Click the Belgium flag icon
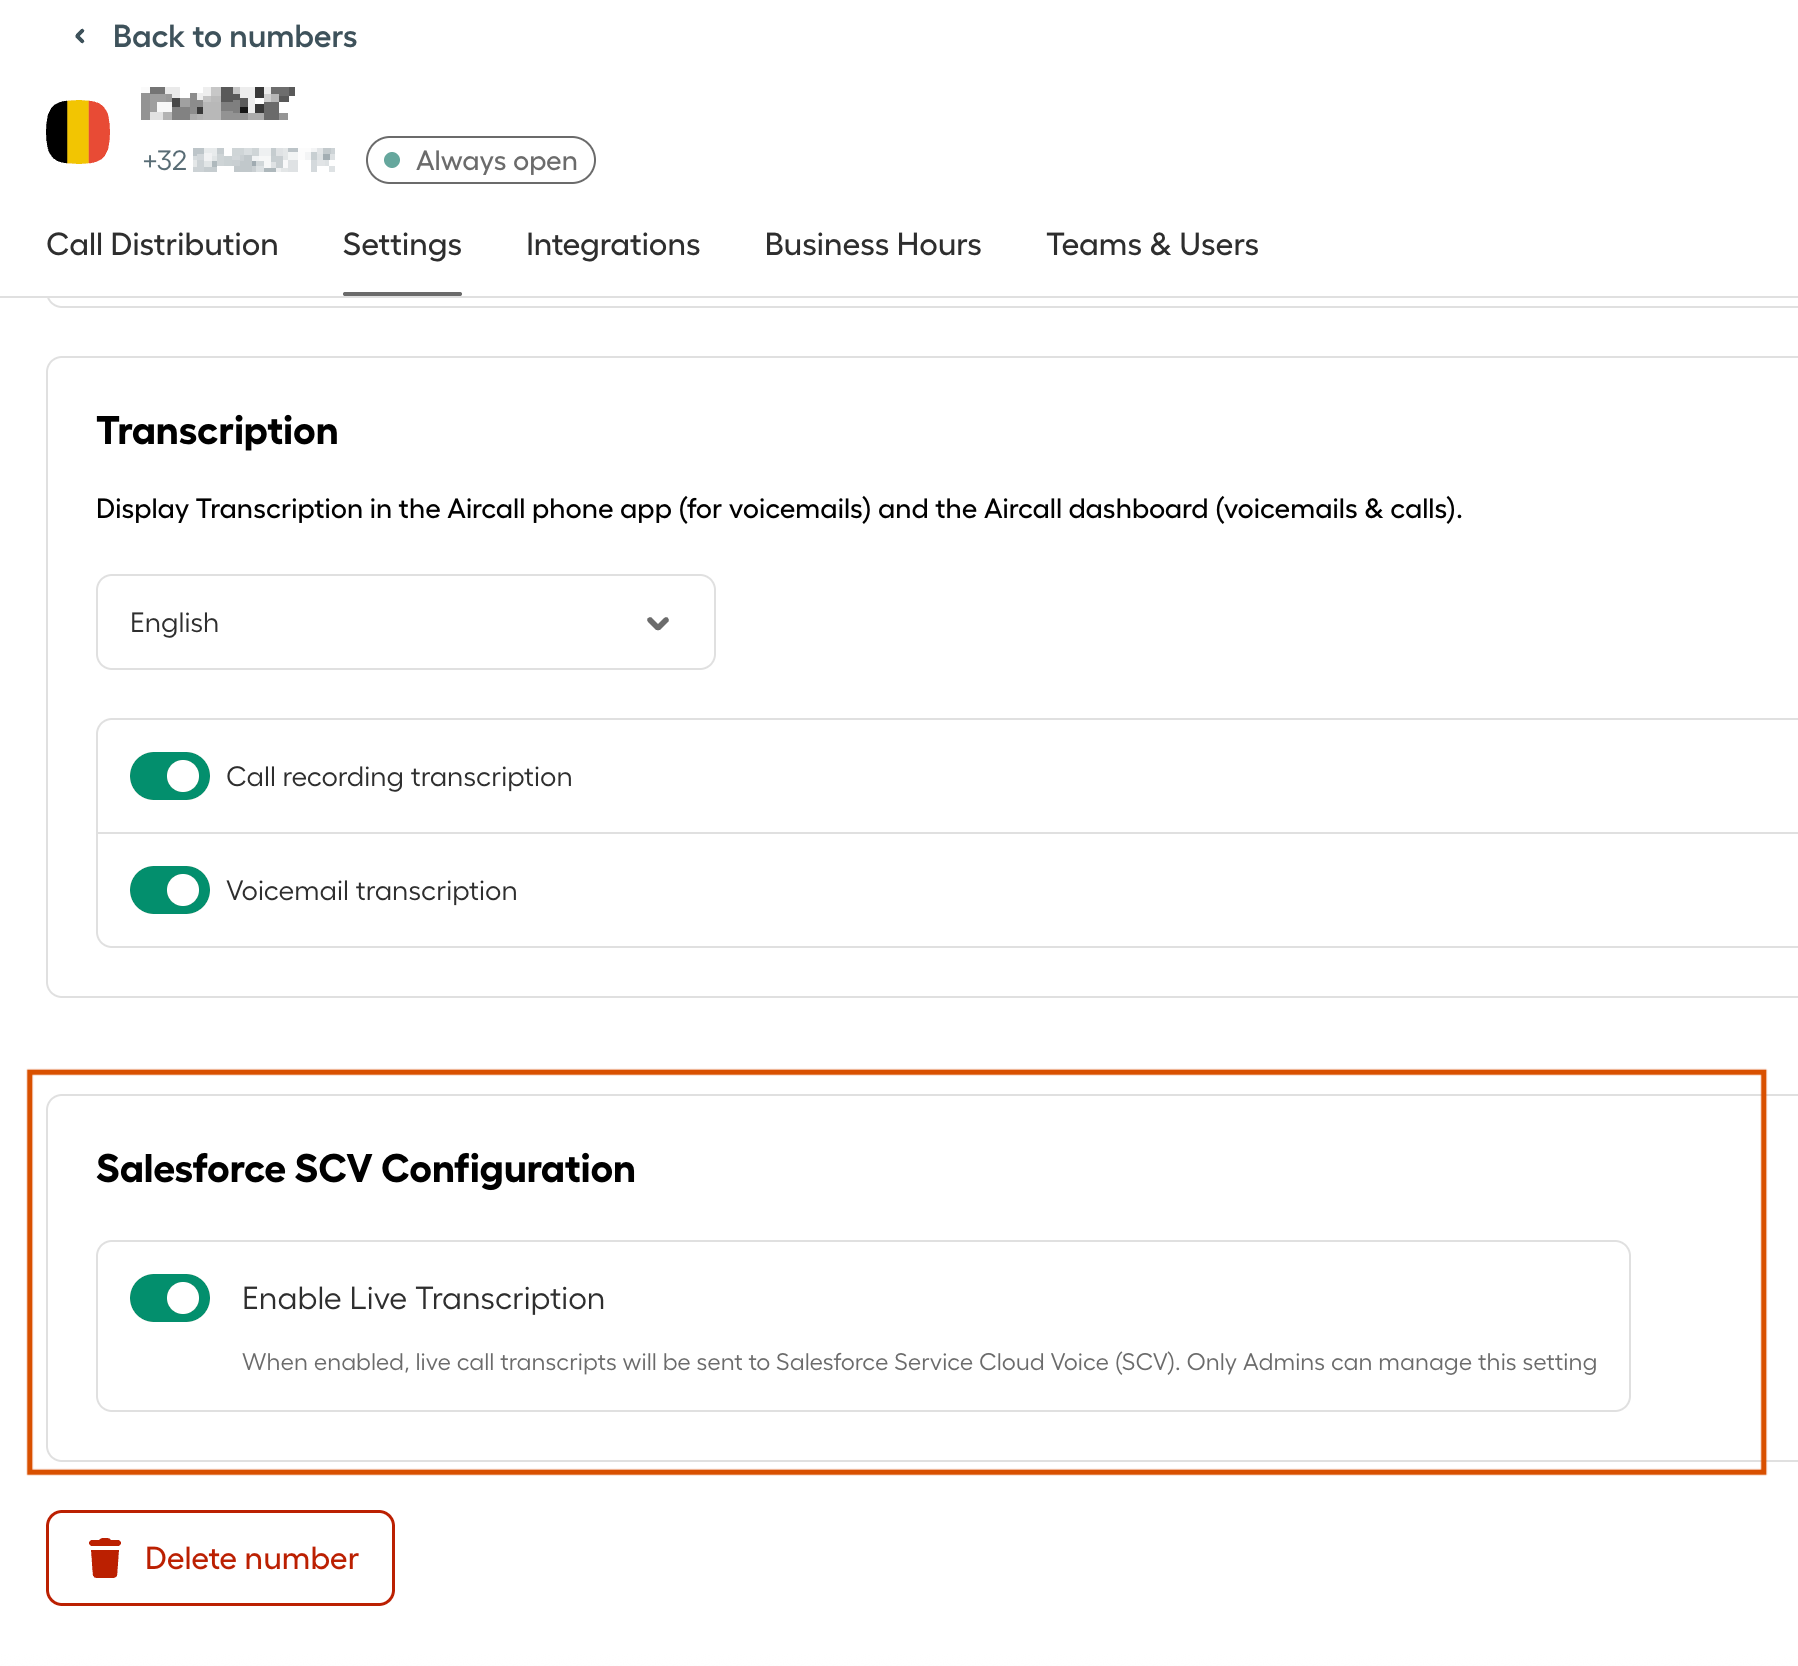This screenshot has width=1798, height=1666. pos(78,132)
